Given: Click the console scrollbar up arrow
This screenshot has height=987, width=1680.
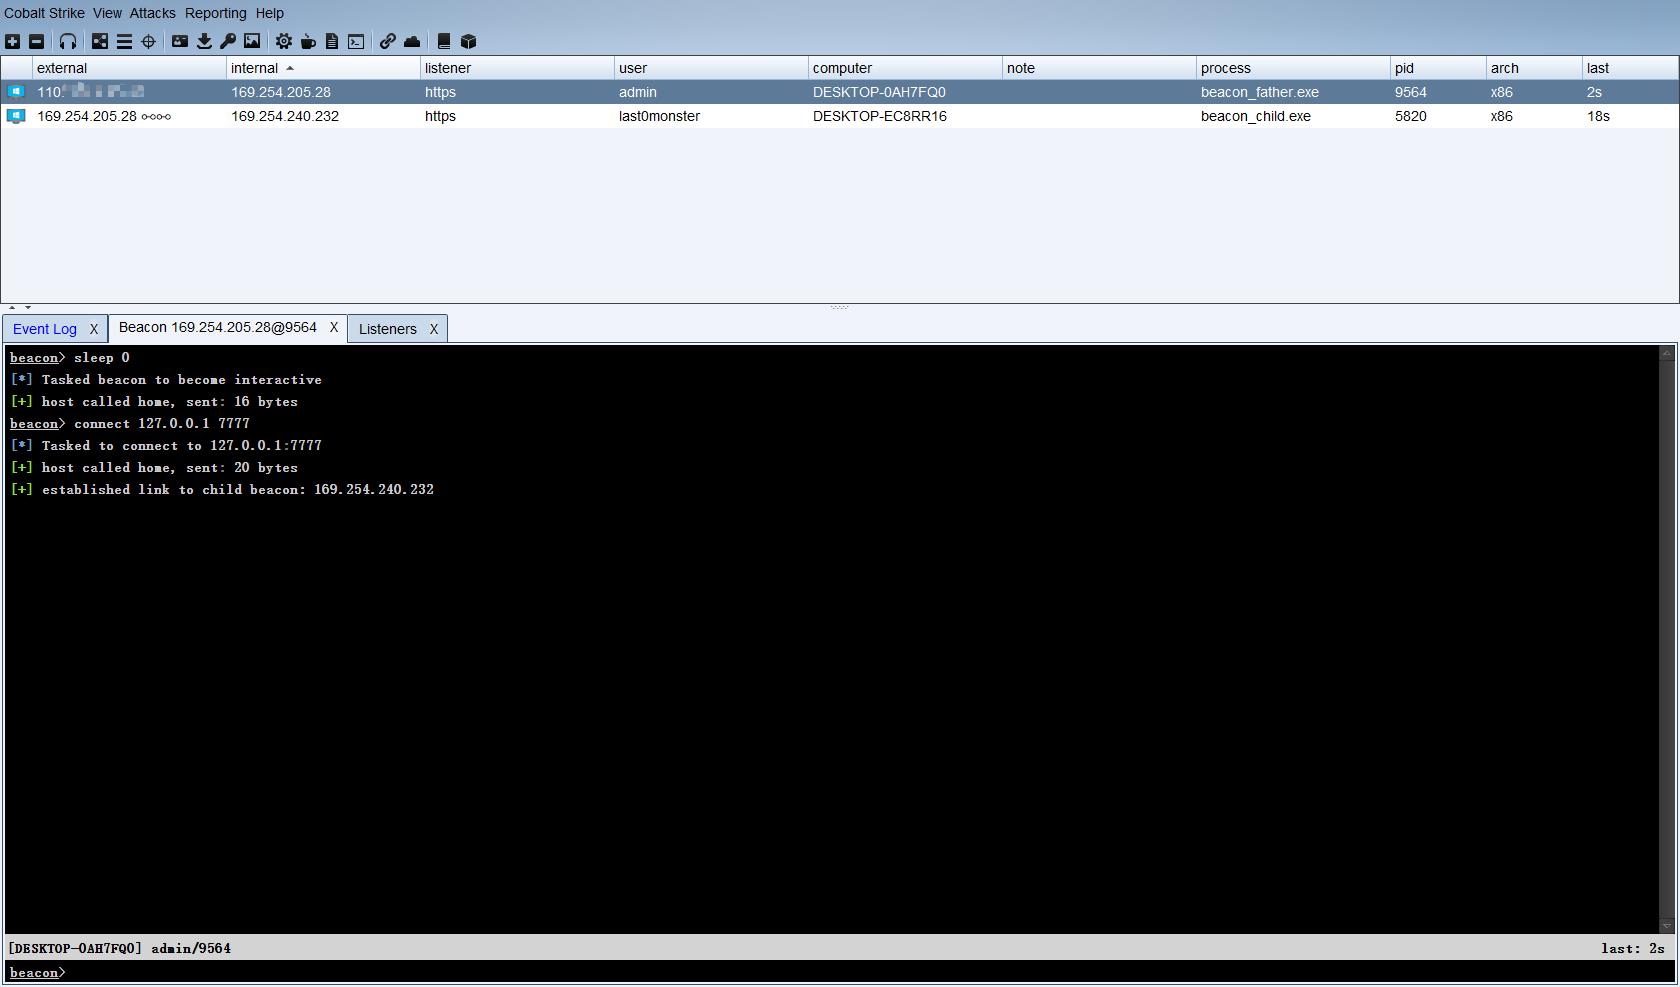Looking at the screenshot, I should coord(1667,353).
